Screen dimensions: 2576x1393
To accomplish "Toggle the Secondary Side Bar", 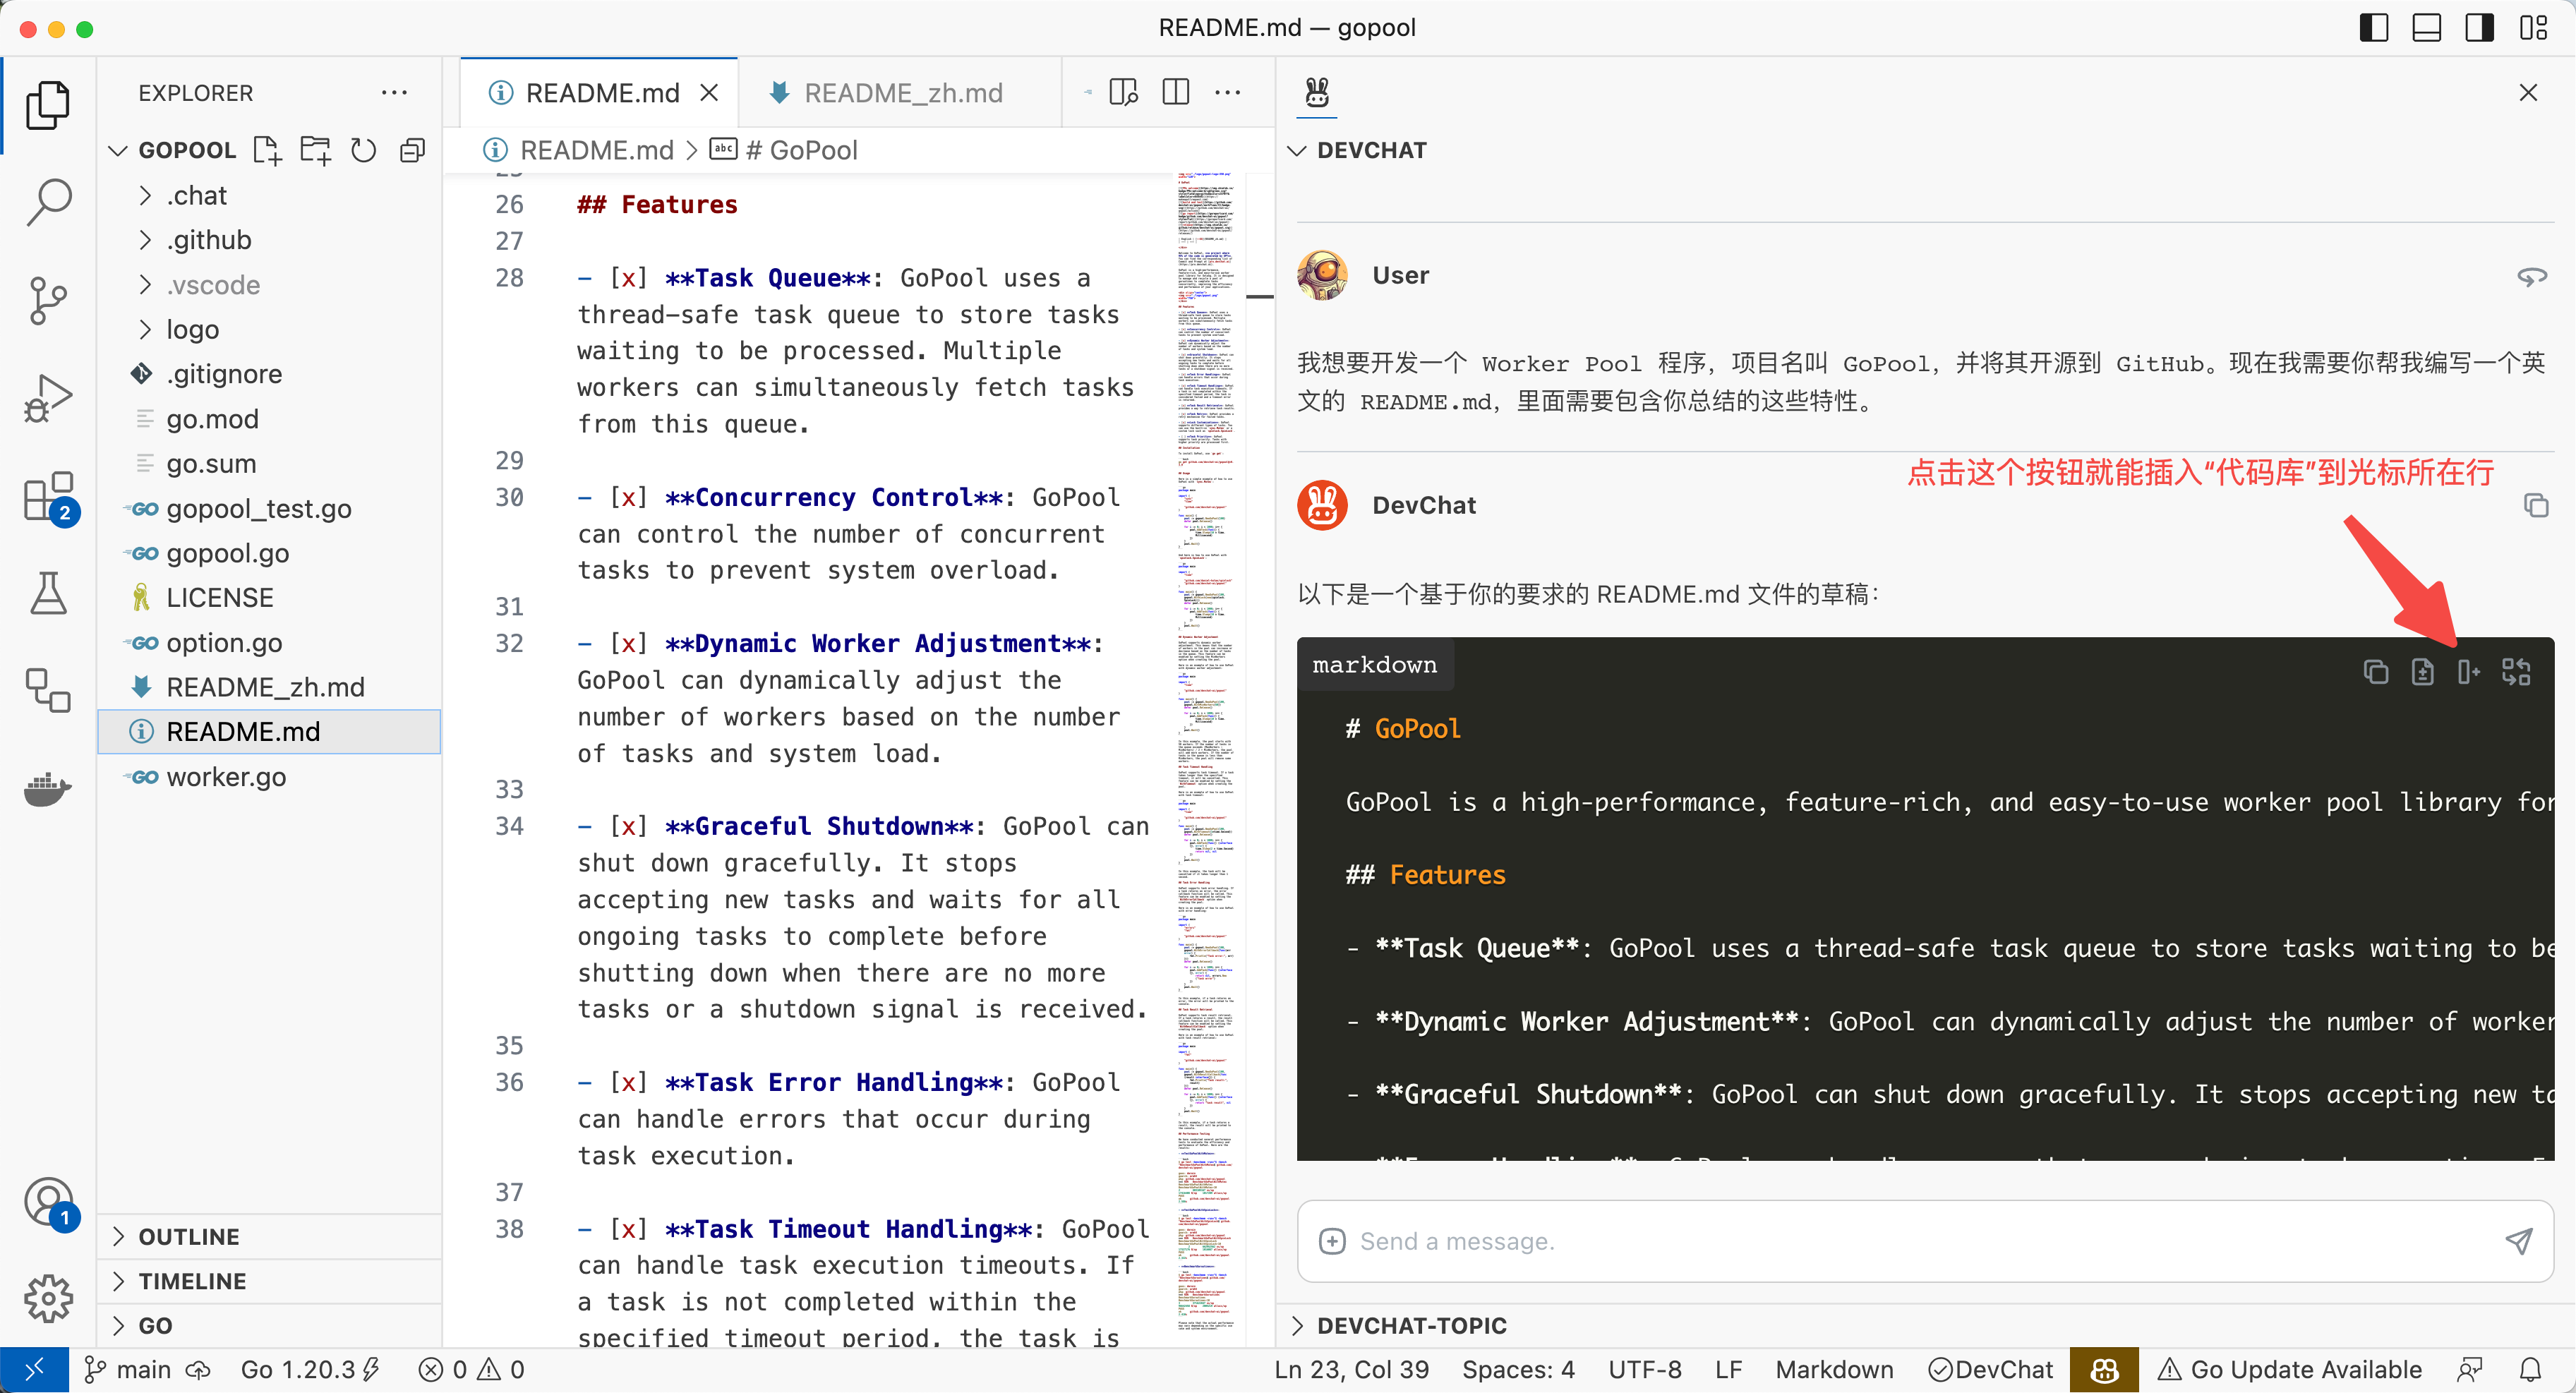I will tap(2479, 27).
